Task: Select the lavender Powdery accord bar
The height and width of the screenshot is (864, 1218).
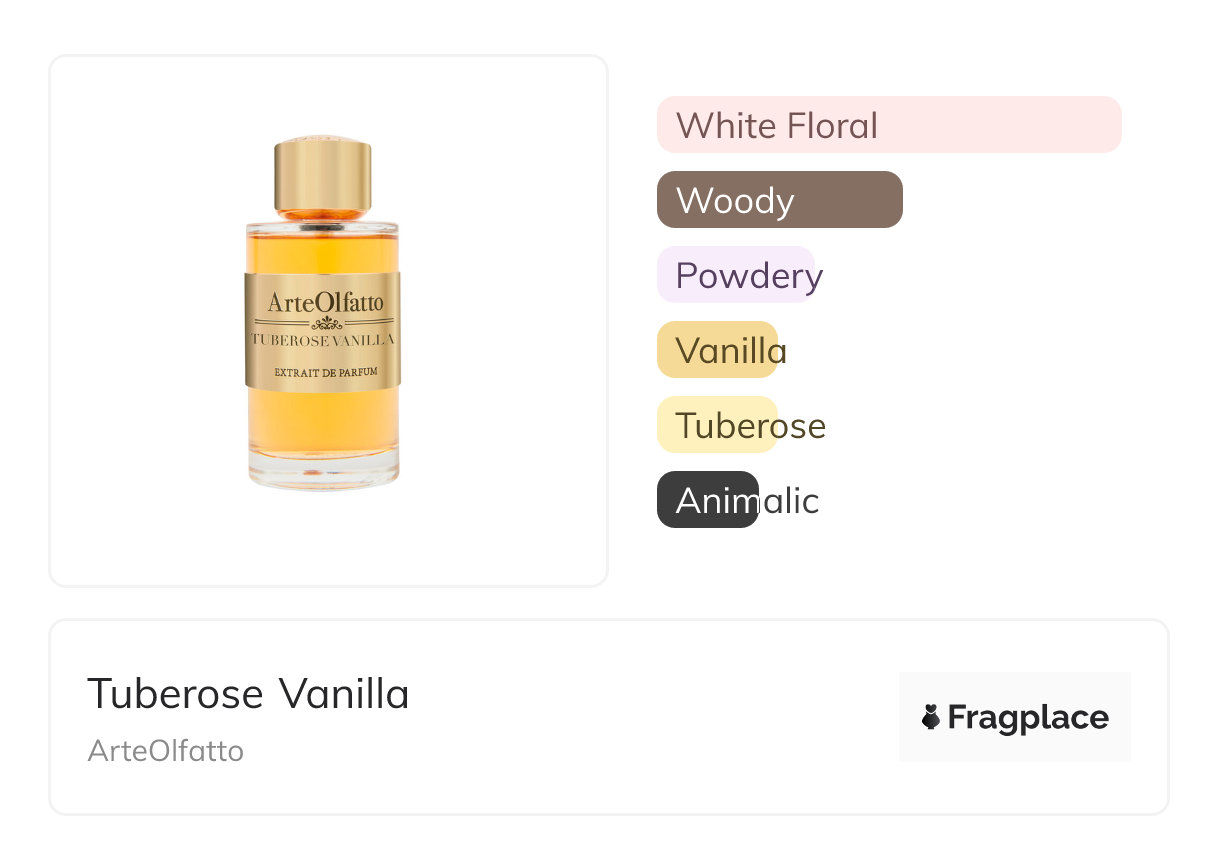Action: click(x=735, y=275)
